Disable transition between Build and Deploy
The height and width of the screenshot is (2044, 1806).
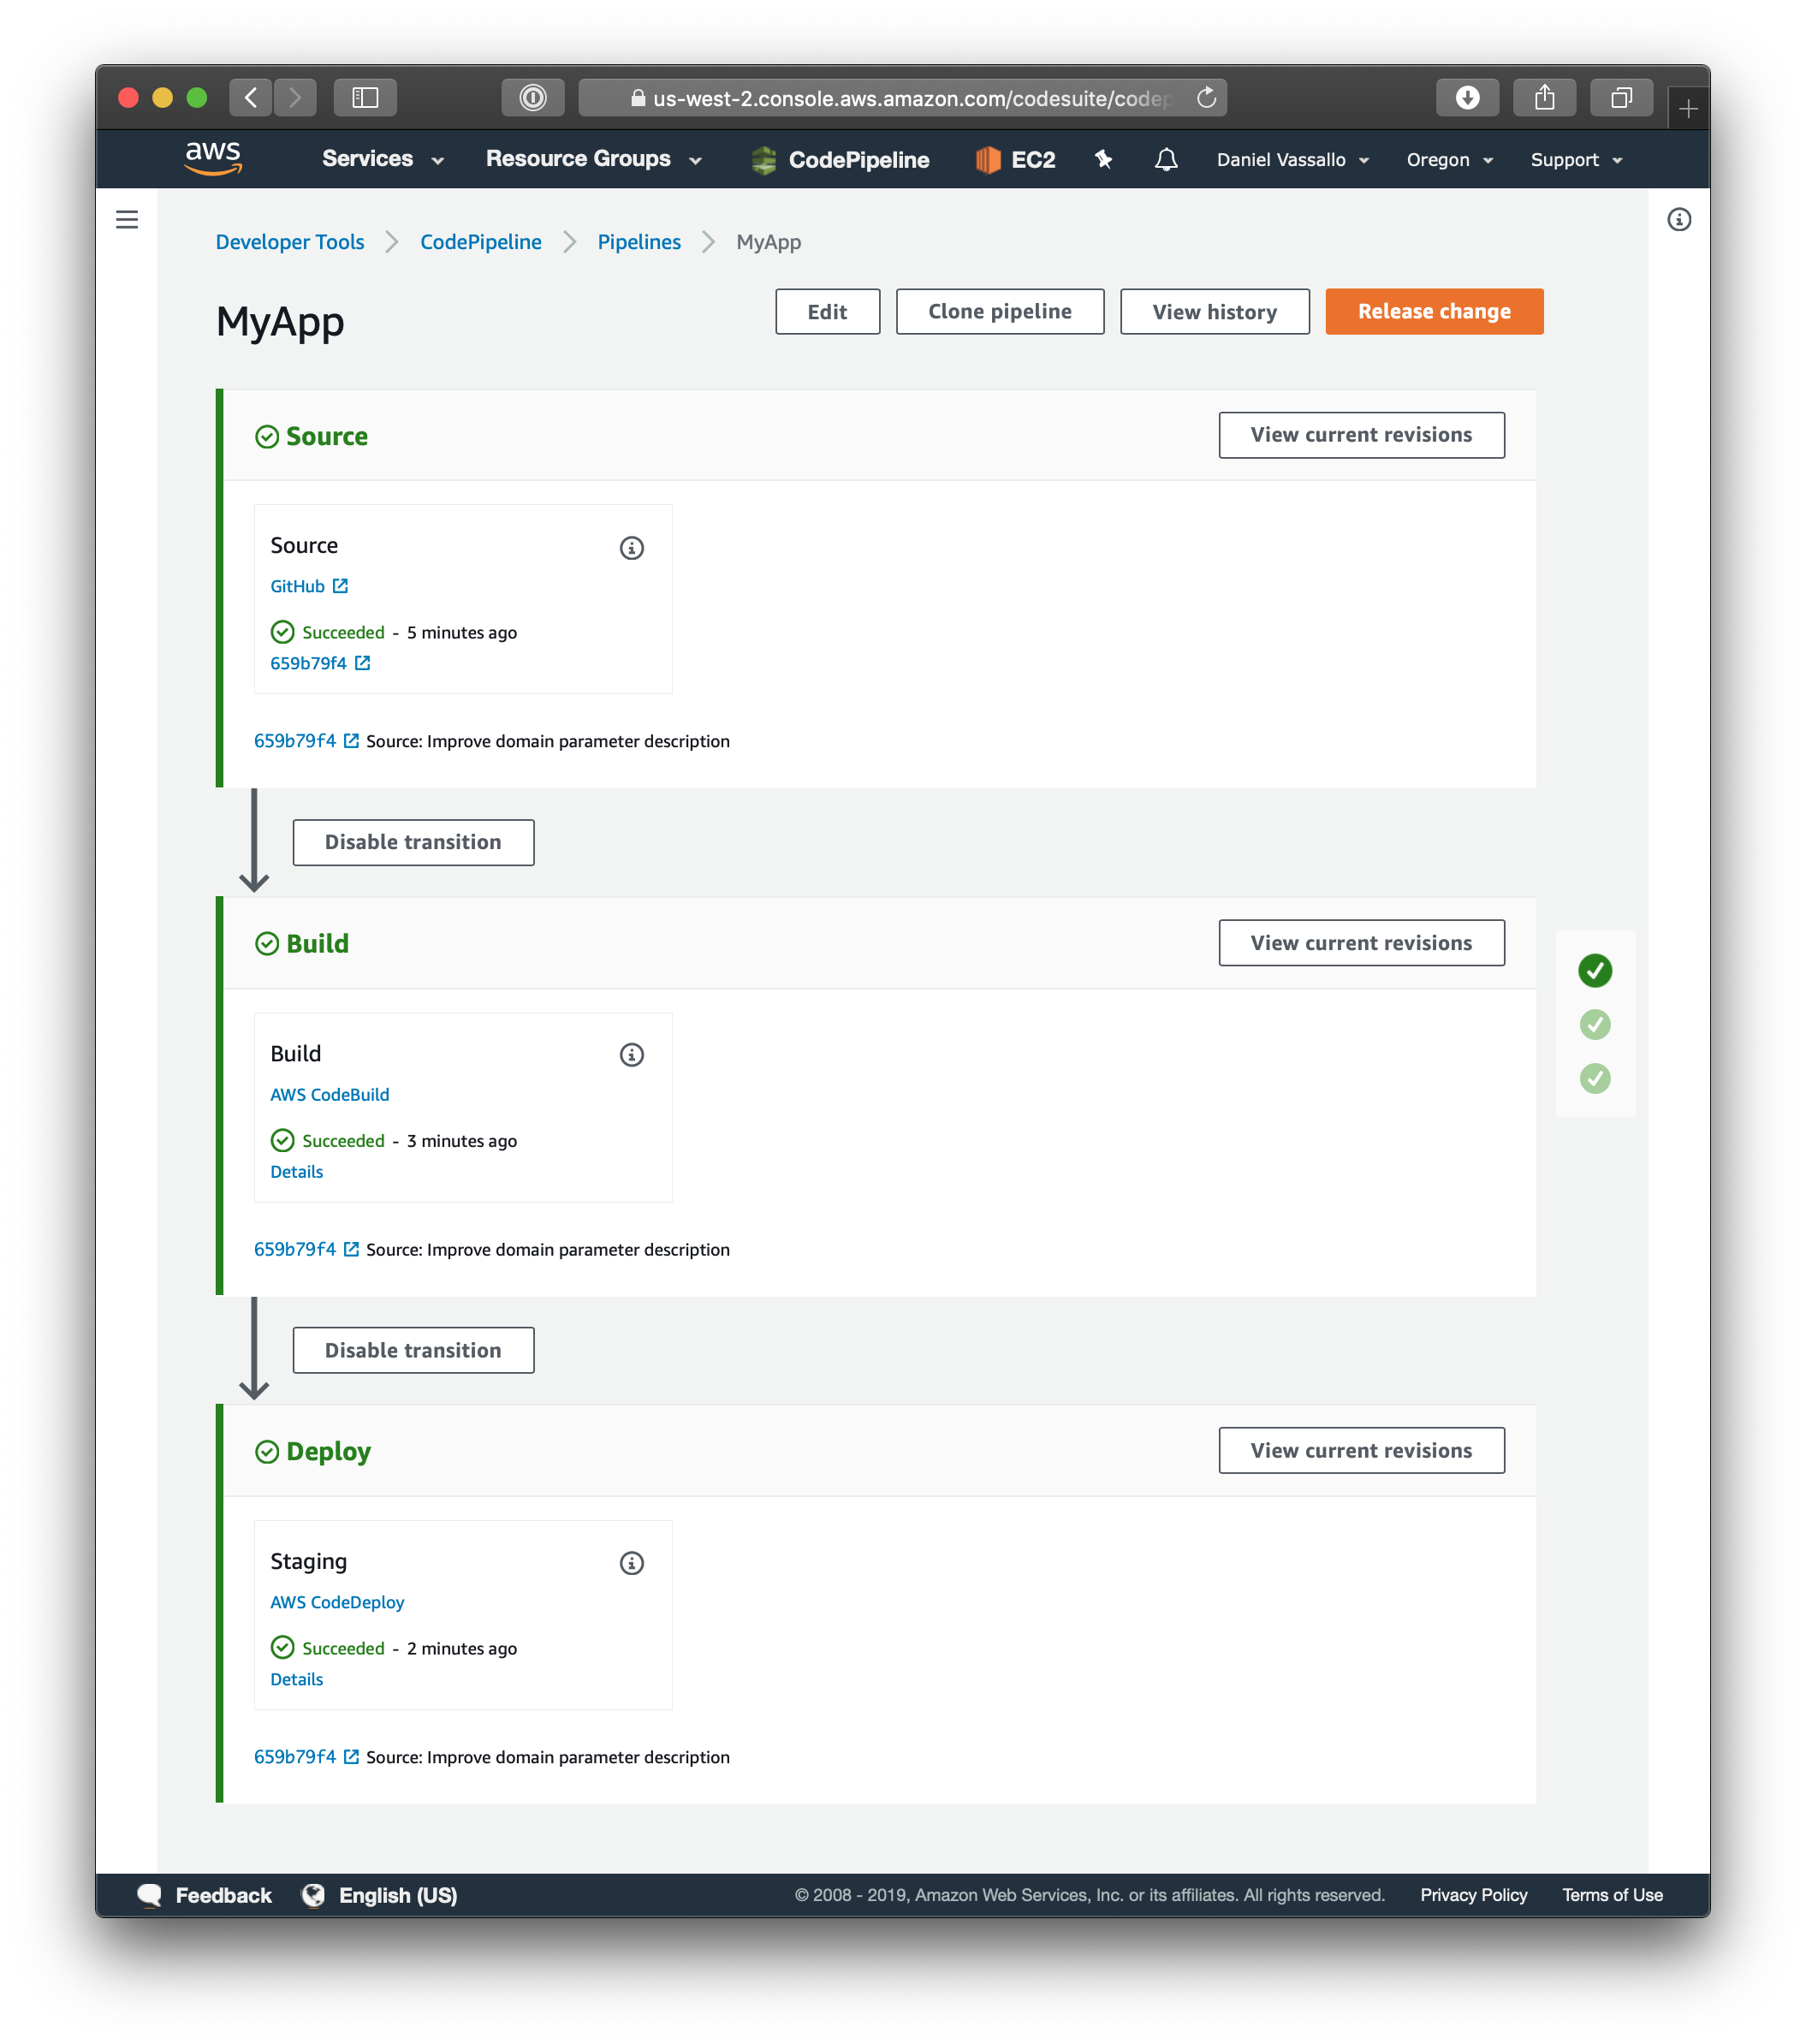413,1350
